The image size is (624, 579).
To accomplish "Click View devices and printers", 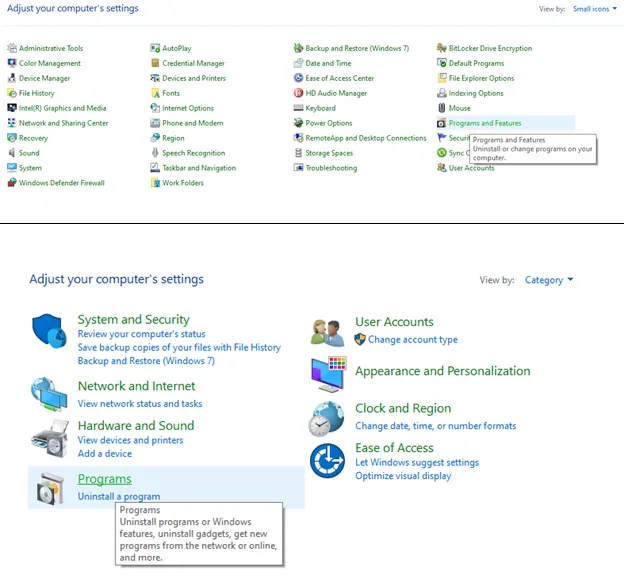I will point(130,440).
